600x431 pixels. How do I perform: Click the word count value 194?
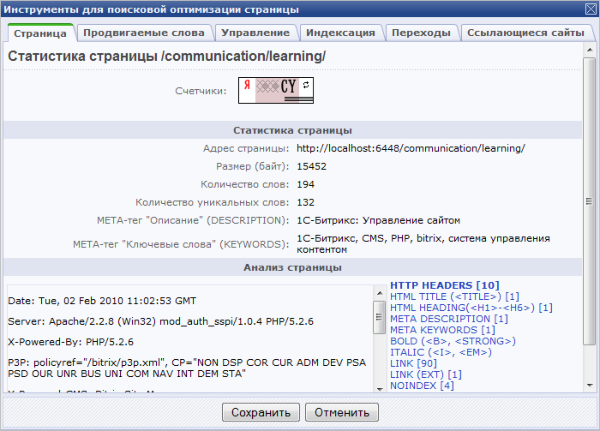(305, 184)
